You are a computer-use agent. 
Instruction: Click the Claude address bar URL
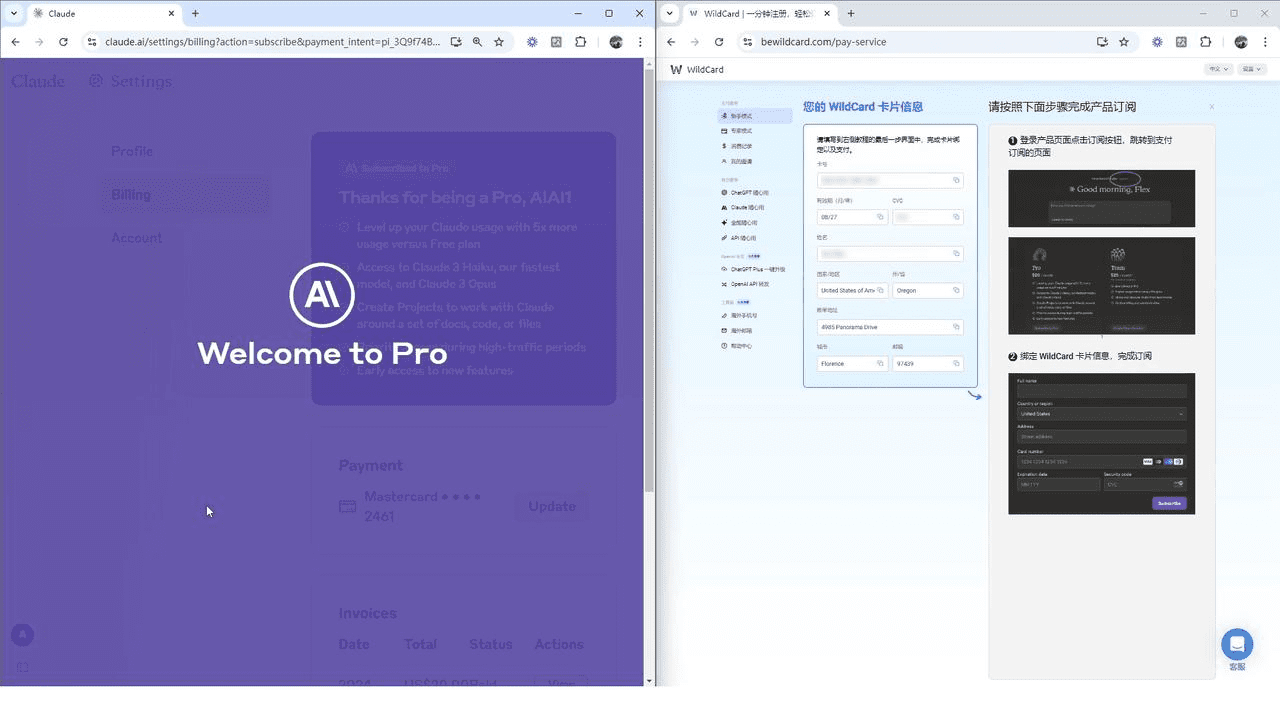272,42
